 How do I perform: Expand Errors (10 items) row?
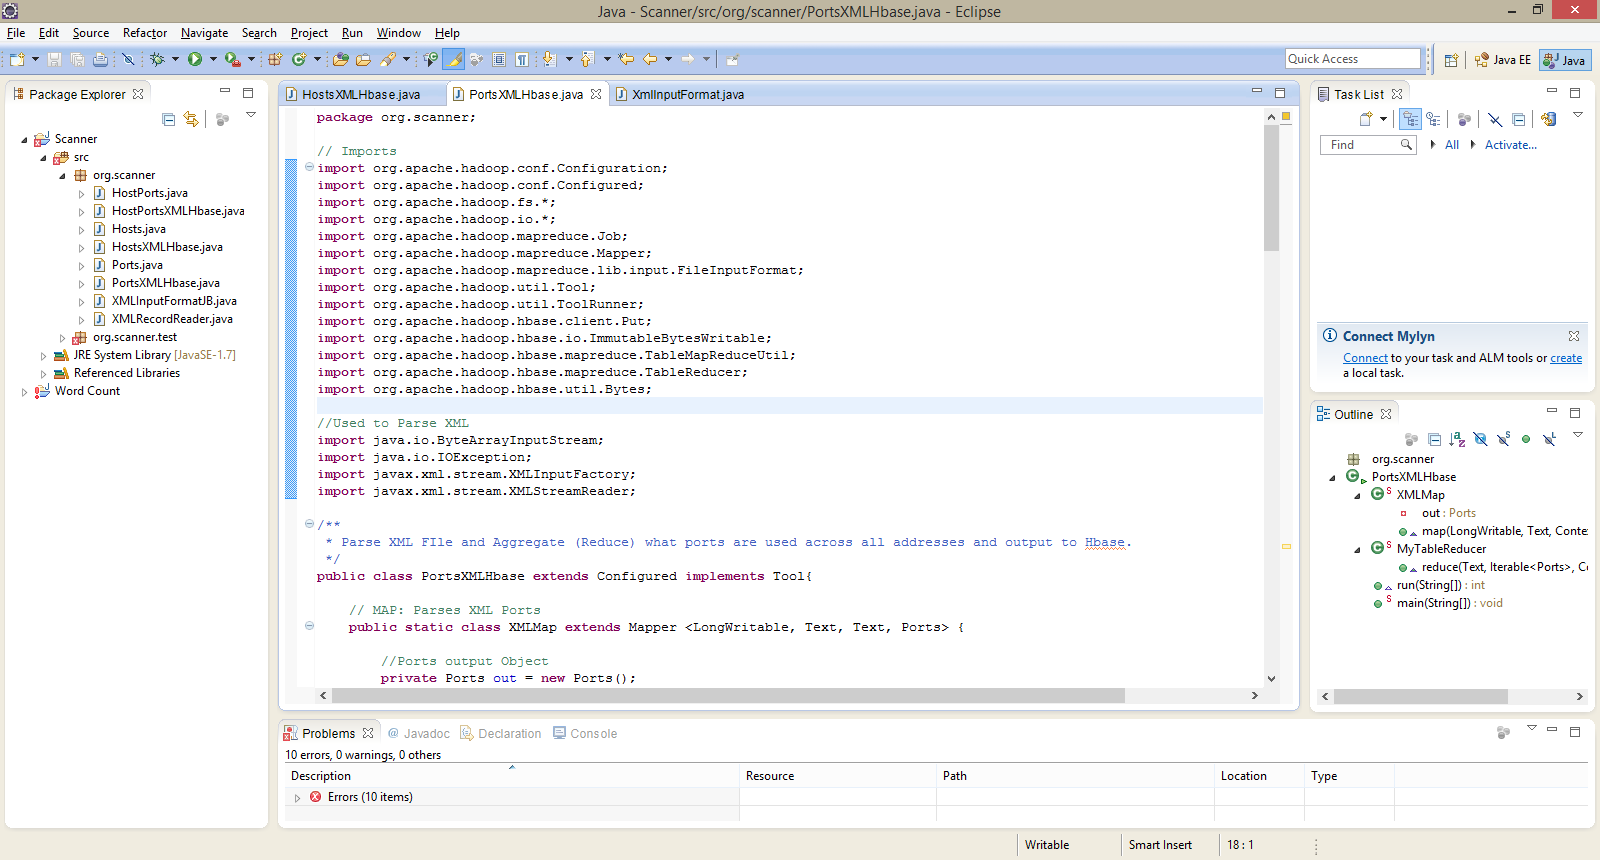pyautogui.click(x=297, y=798)
